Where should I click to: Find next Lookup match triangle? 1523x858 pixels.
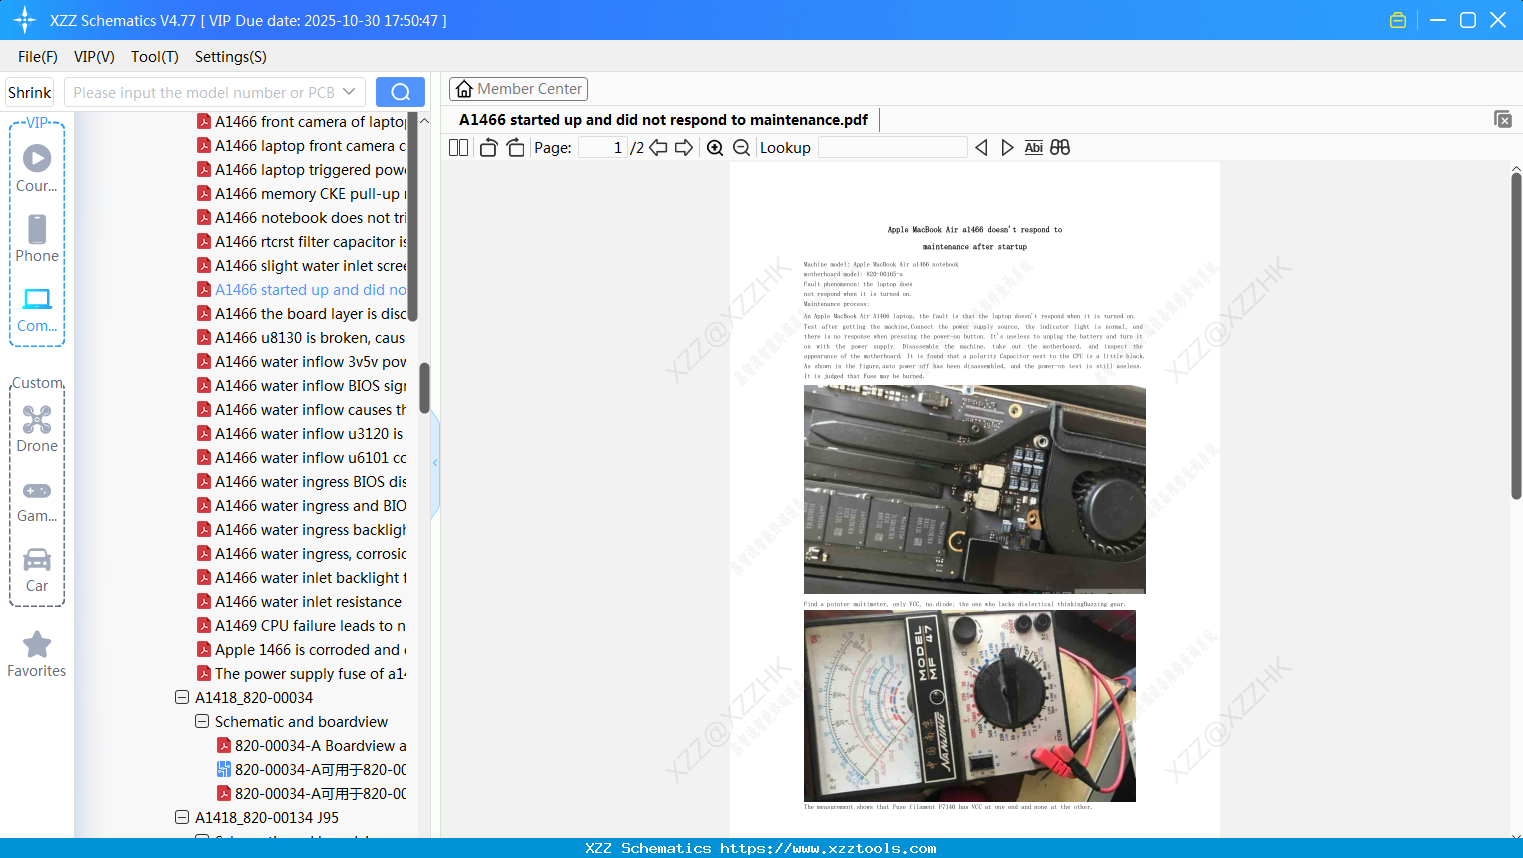1007,147
